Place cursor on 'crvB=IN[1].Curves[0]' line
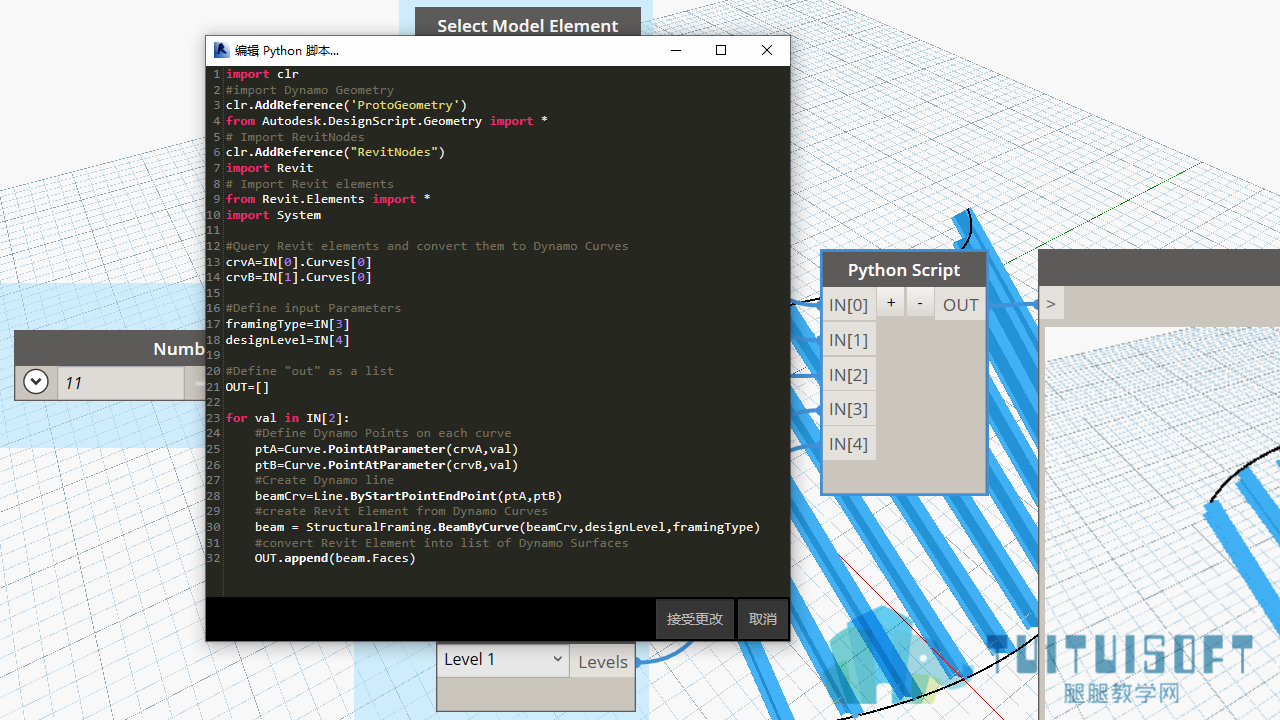Image resolution: width=1280 pixels, height=720 pixels. pos(299,277)
